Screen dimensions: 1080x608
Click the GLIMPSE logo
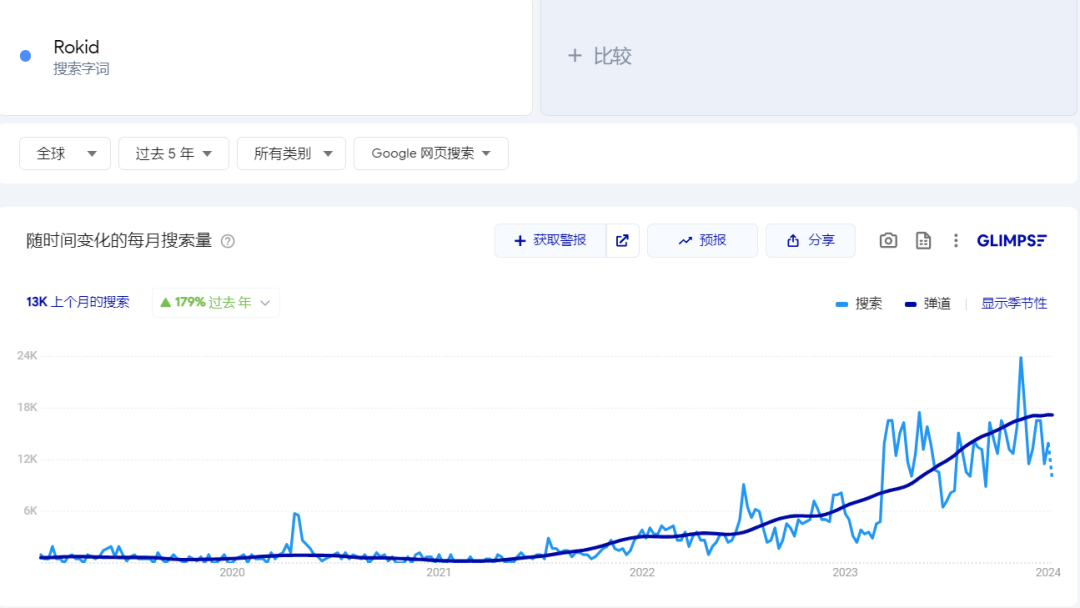[1012, 240]
